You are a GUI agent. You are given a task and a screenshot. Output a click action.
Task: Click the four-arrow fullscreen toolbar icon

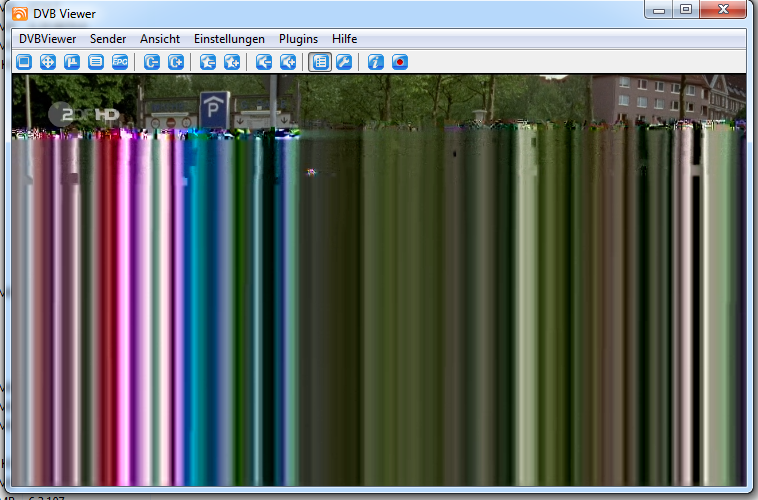click(x=47, y=62)
